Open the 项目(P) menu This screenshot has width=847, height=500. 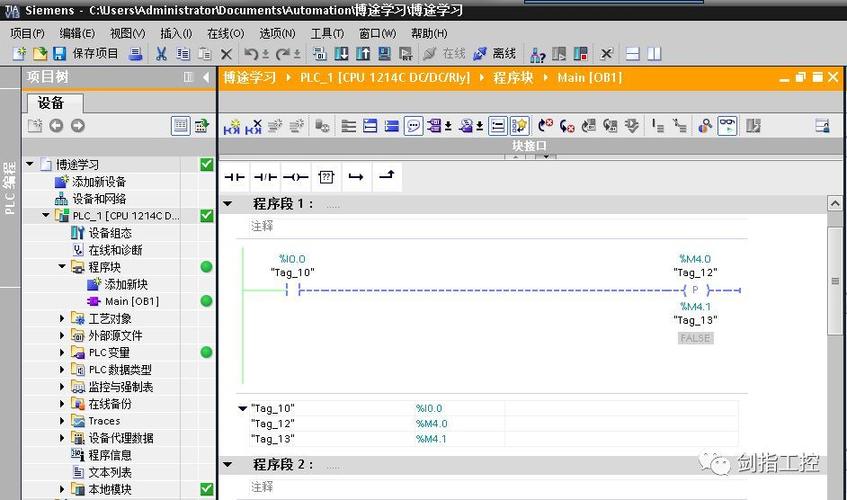[27, 33]
